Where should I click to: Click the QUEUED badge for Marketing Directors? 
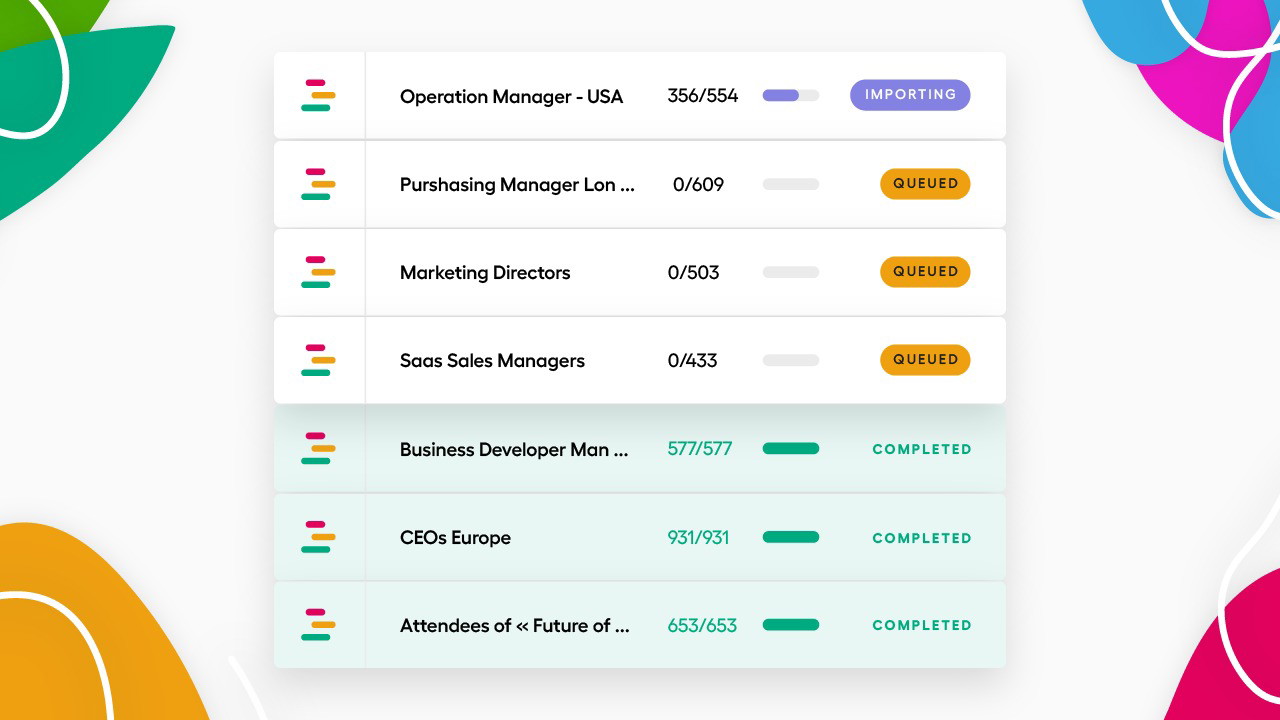coord(925,272)
